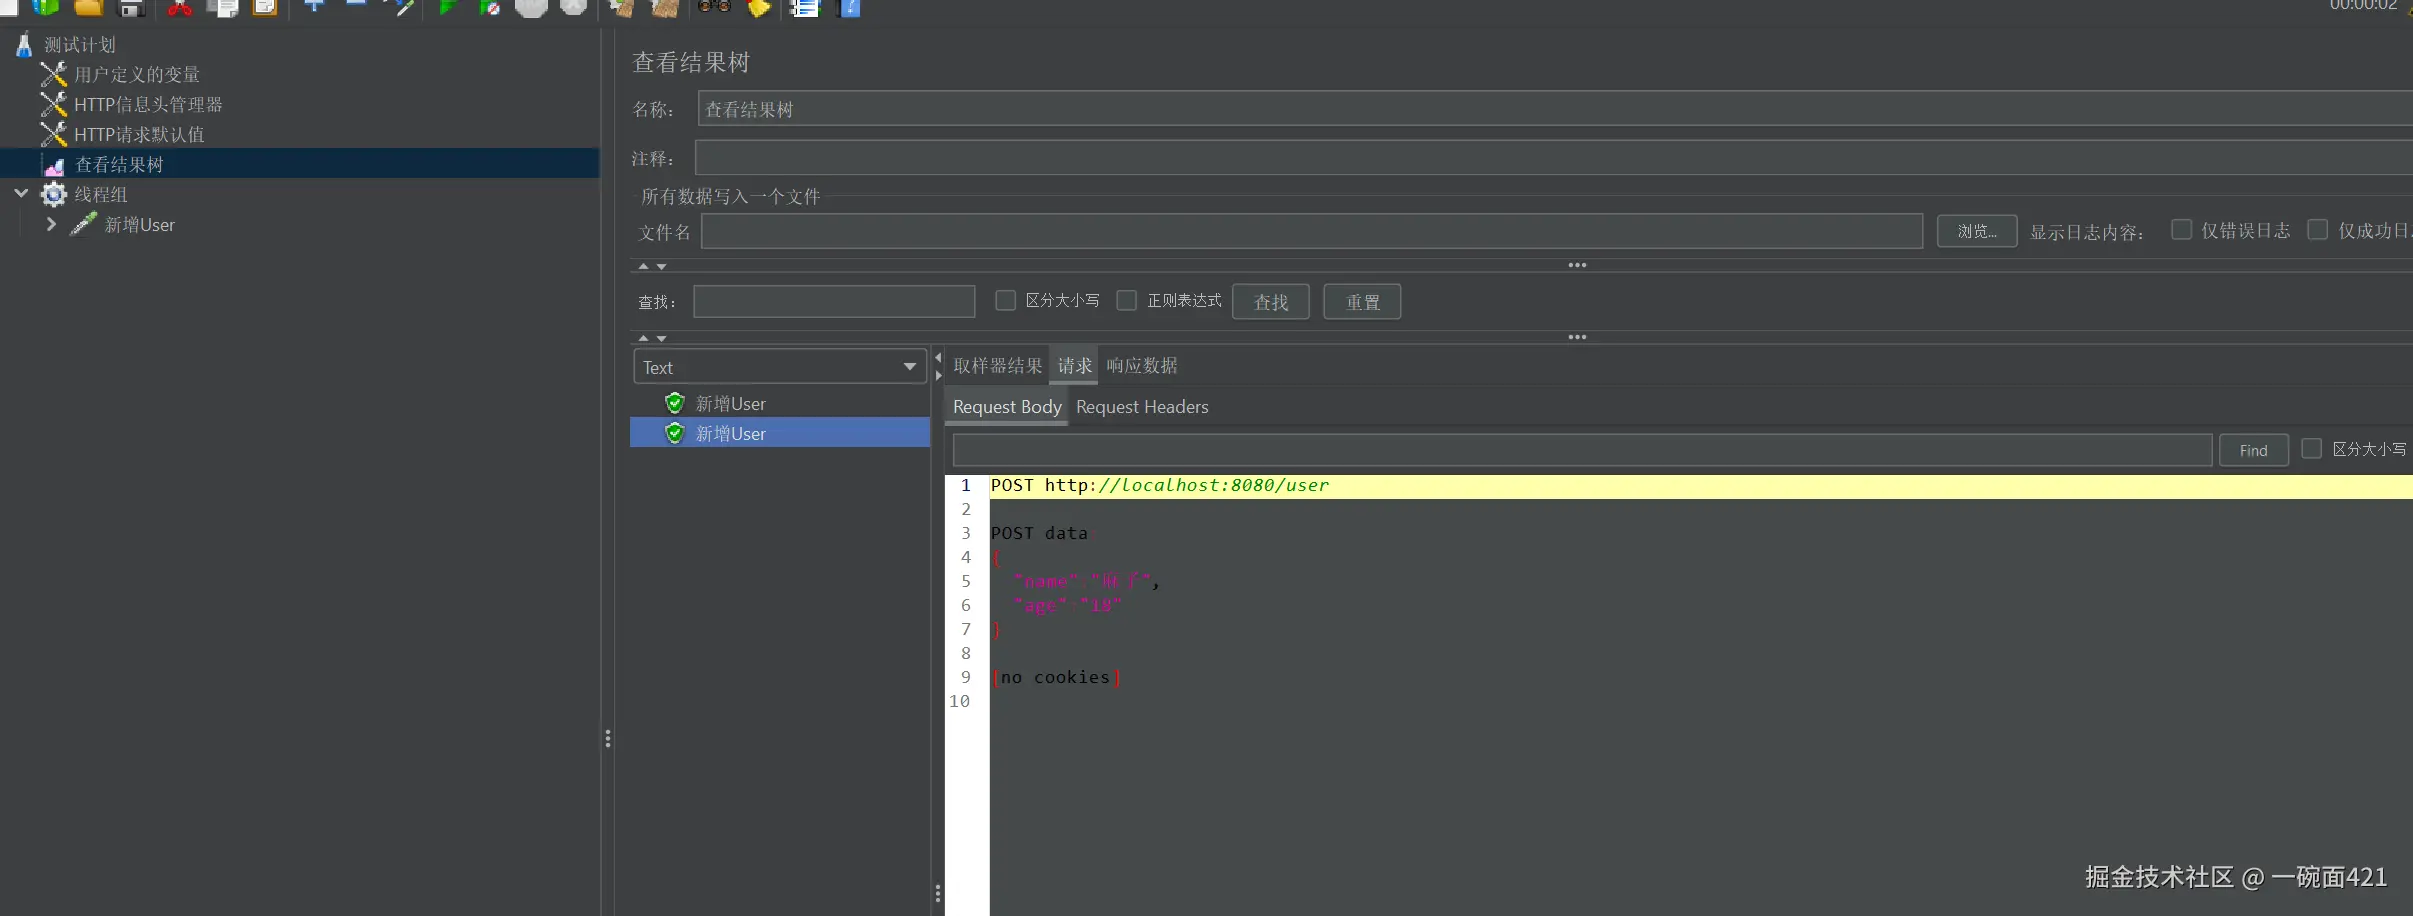2413x916 pixels.
Task: Start test without pauses icon
Action: tap(490, 7)
